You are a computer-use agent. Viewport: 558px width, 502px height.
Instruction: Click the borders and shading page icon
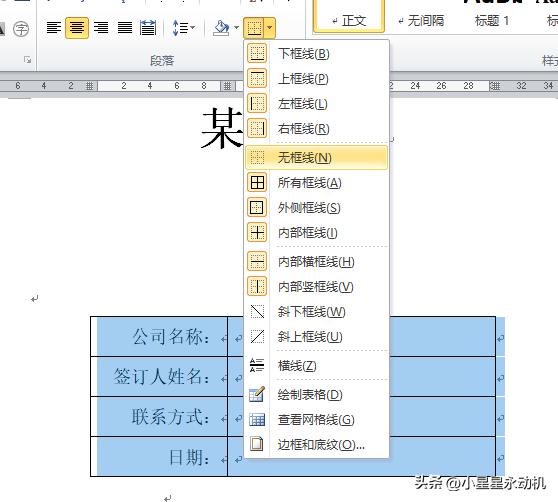pos(257,444)
